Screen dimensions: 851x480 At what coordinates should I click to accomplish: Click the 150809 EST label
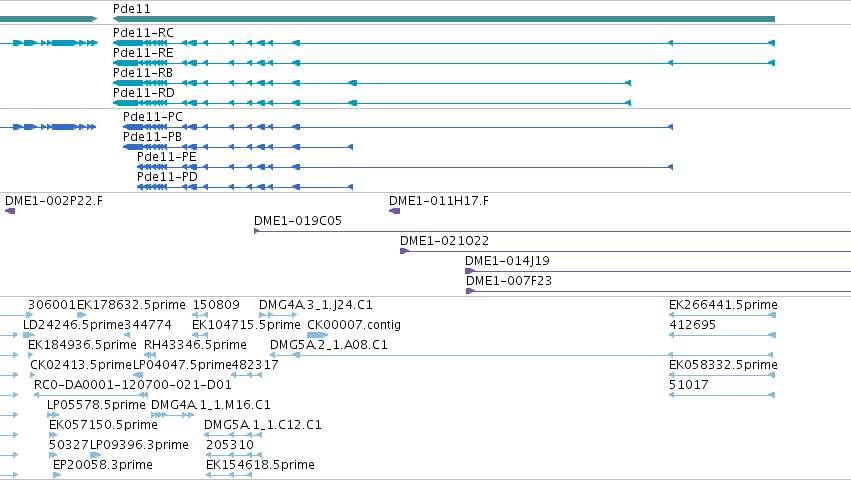click(216, 305)
